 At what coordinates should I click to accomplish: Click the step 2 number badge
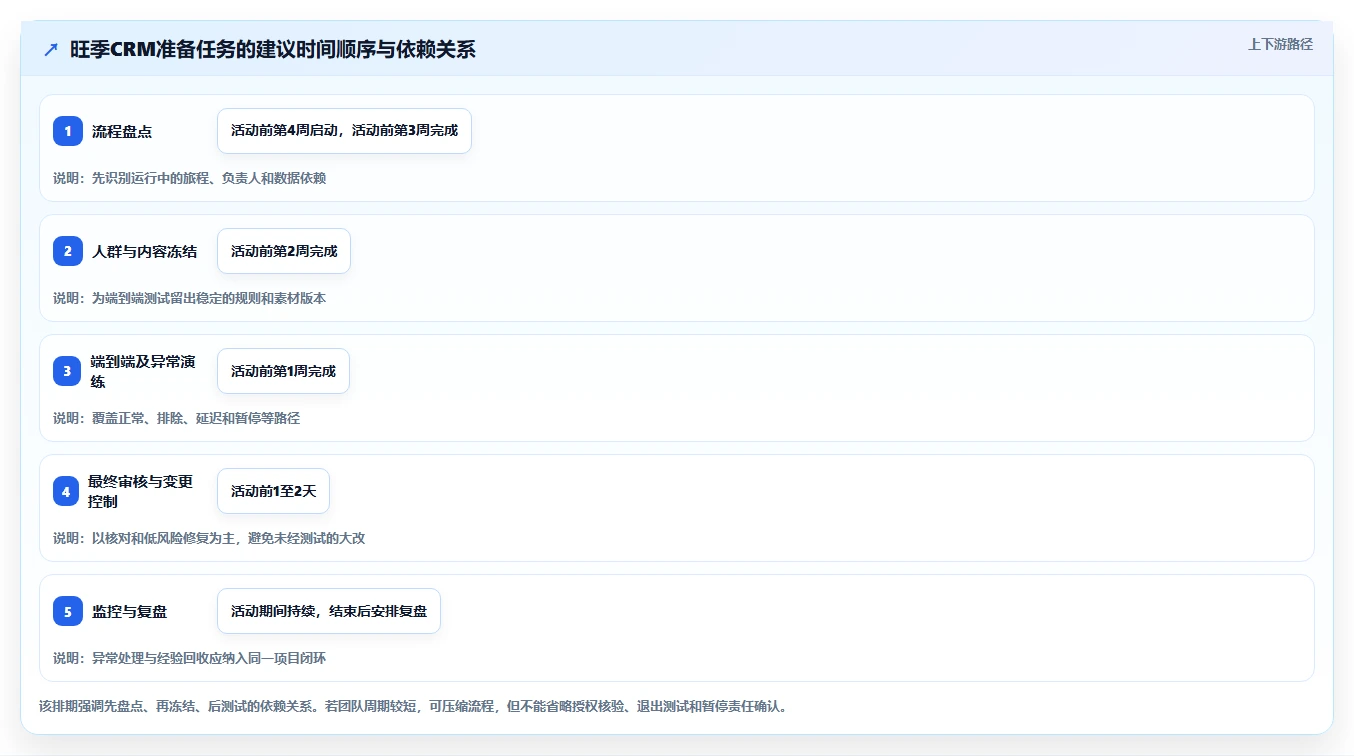point(68,251)
